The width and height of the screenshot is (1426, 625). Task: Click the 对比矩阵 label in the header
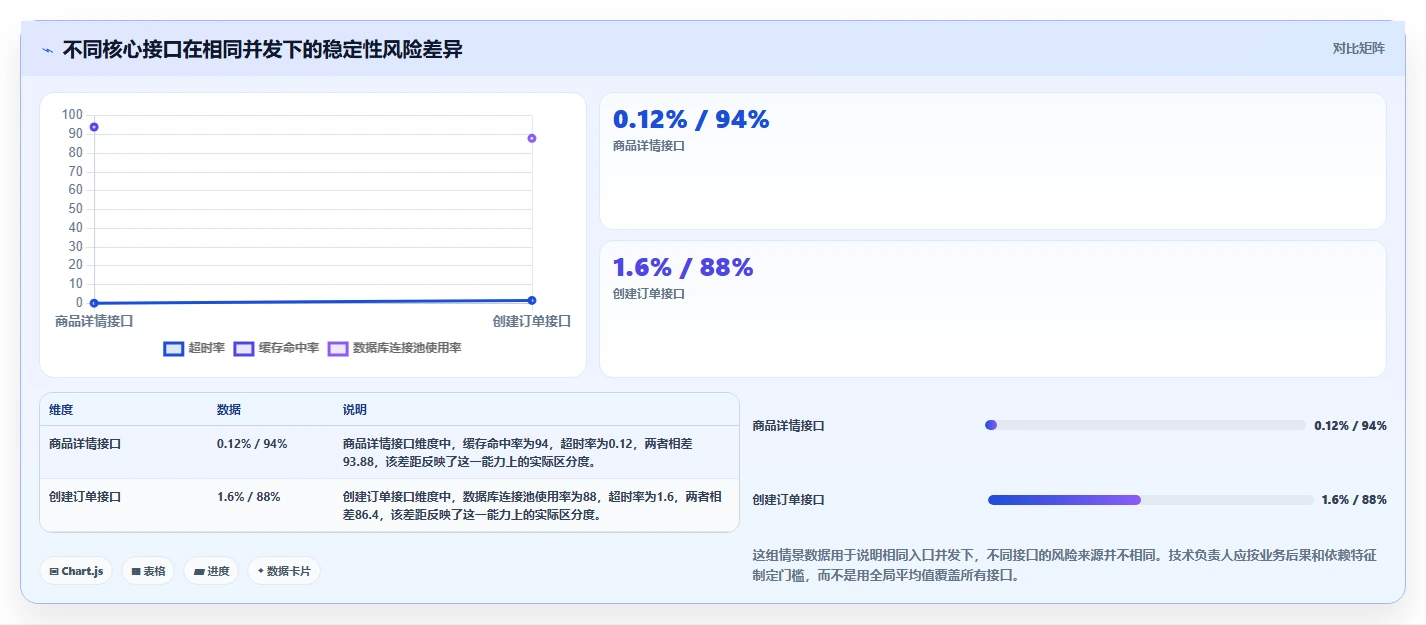(x=1358, y=48)
